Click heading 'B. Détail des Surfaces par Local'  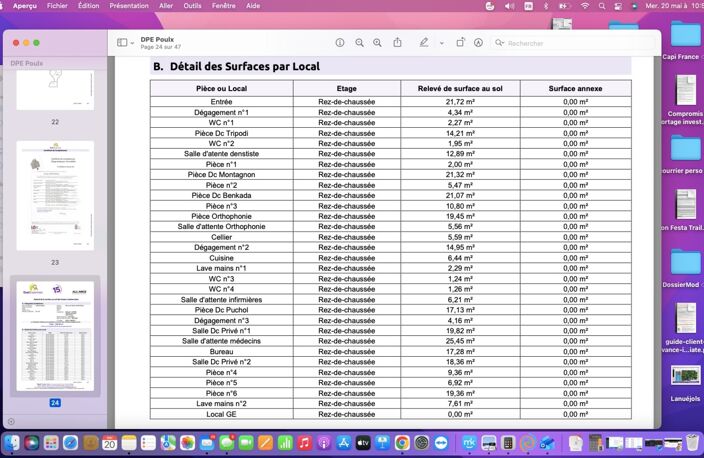point(237,66)
